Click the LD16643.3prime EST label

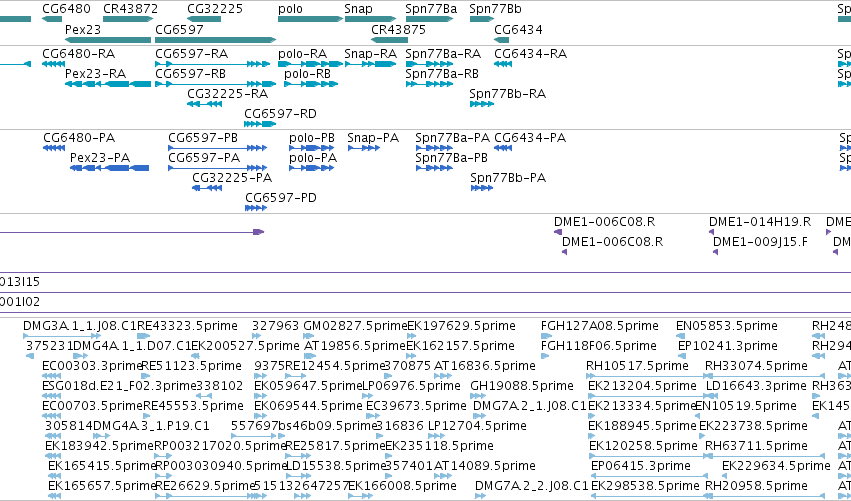click(x=756, y=386)
